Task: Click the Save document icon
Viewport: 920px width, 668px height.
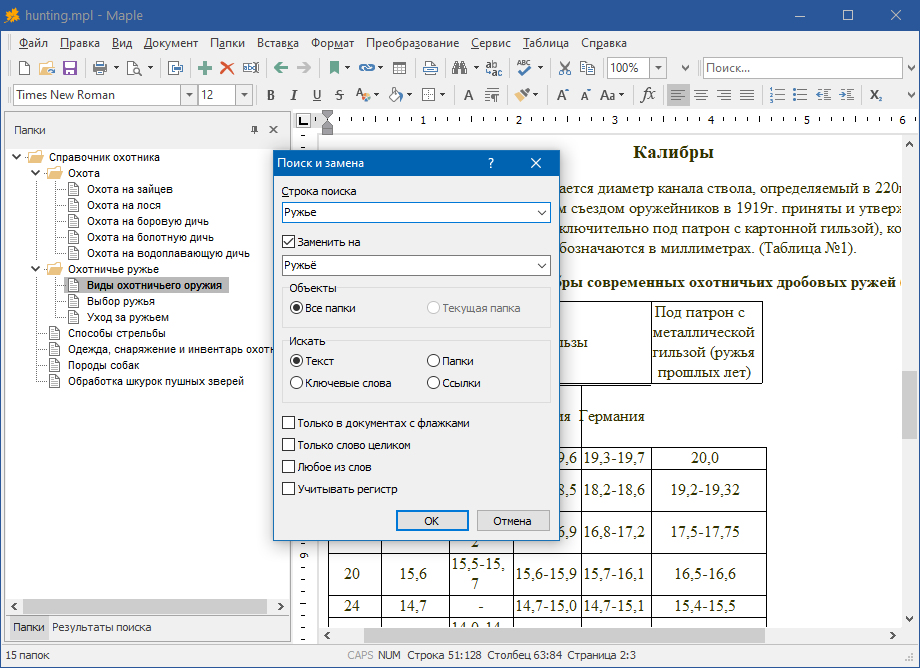Action: (x=70, y=68)
